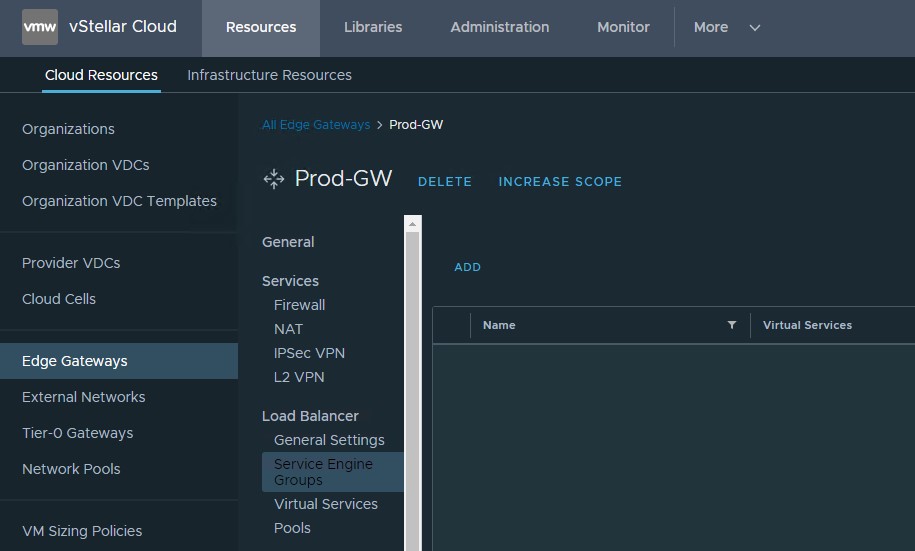915x551 pixels.
Task: Click the scrollbar up arrow
Action: coord(412,224)
